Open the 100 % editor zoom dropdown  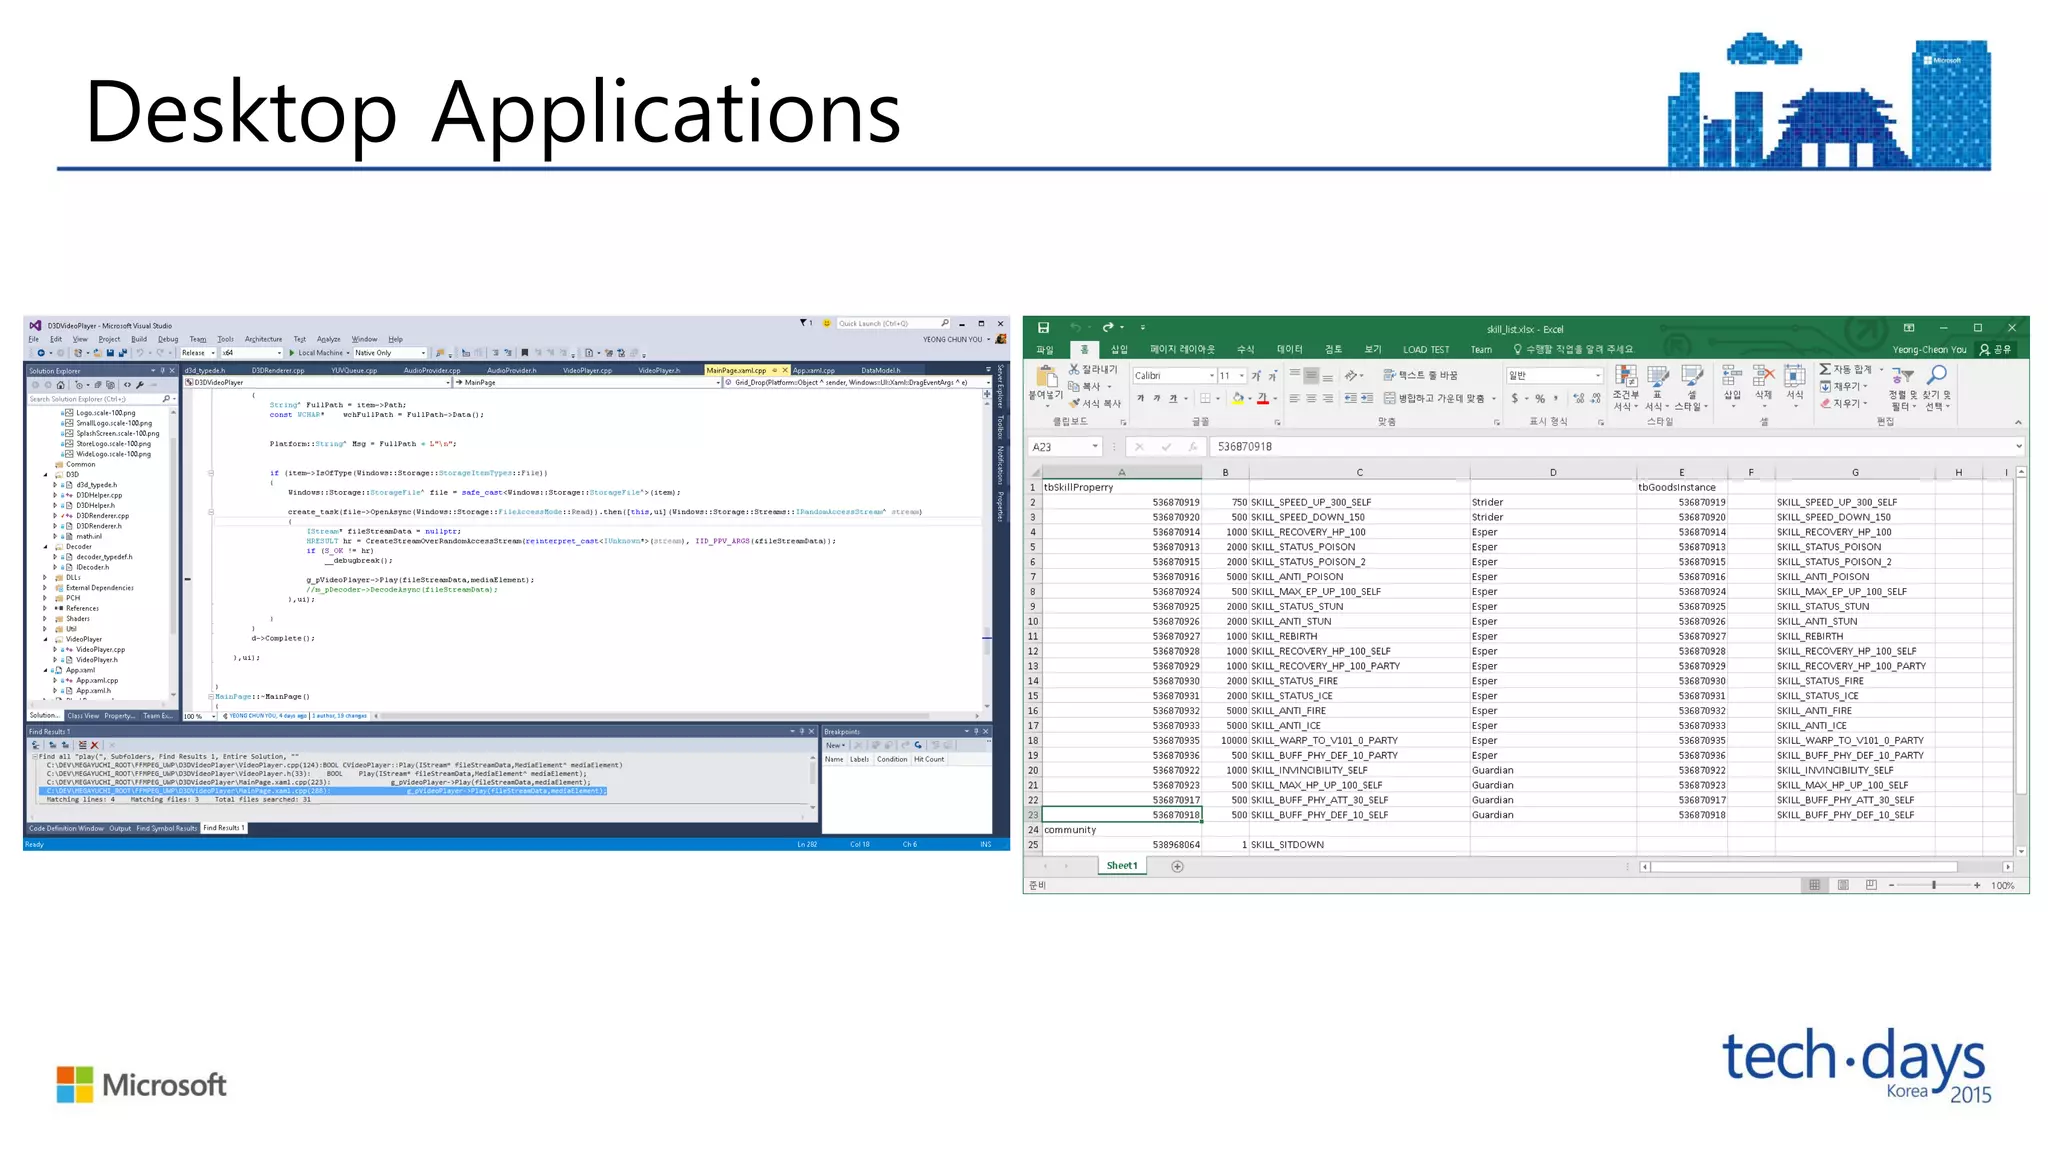click(213, 716)
